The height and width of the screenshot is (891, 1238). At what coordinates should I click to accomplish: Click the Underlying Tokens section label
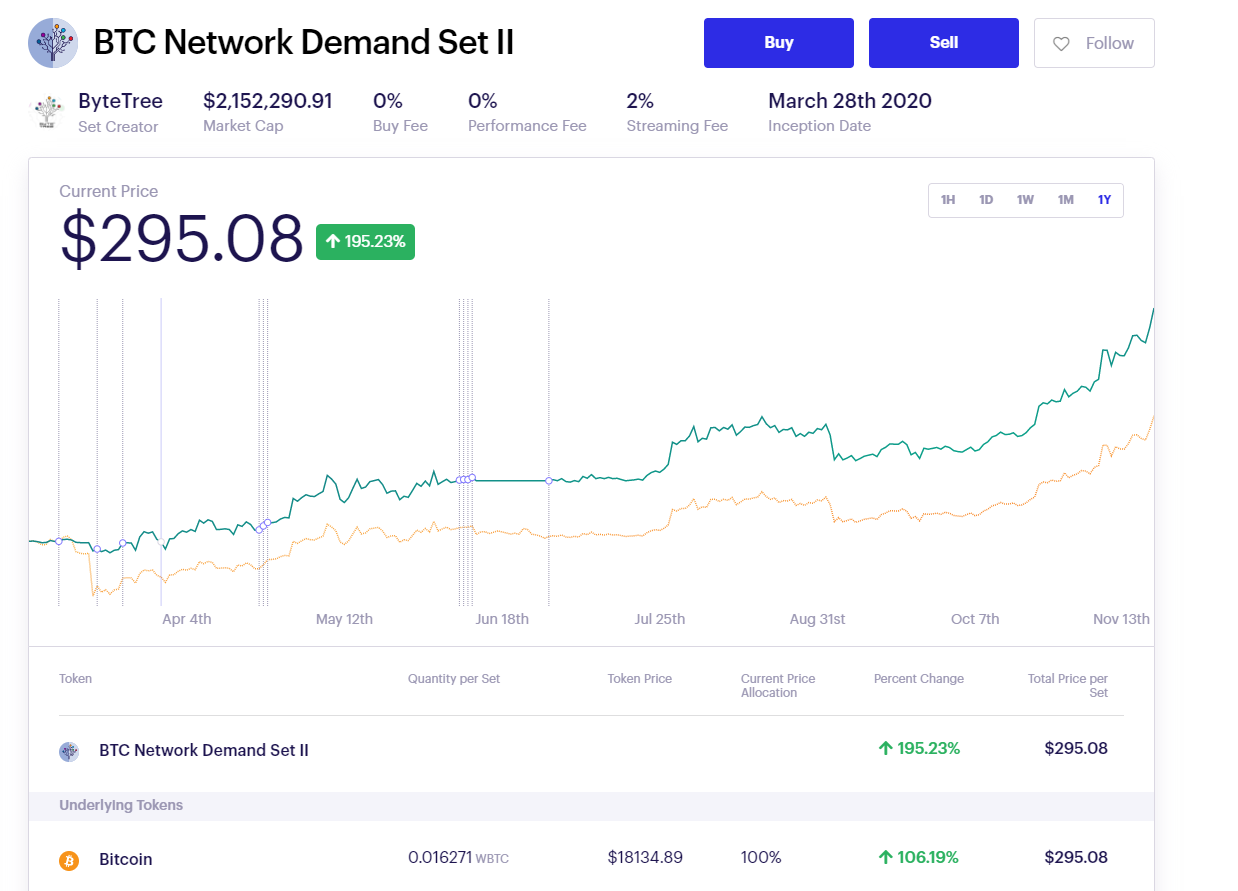point(121,805)
